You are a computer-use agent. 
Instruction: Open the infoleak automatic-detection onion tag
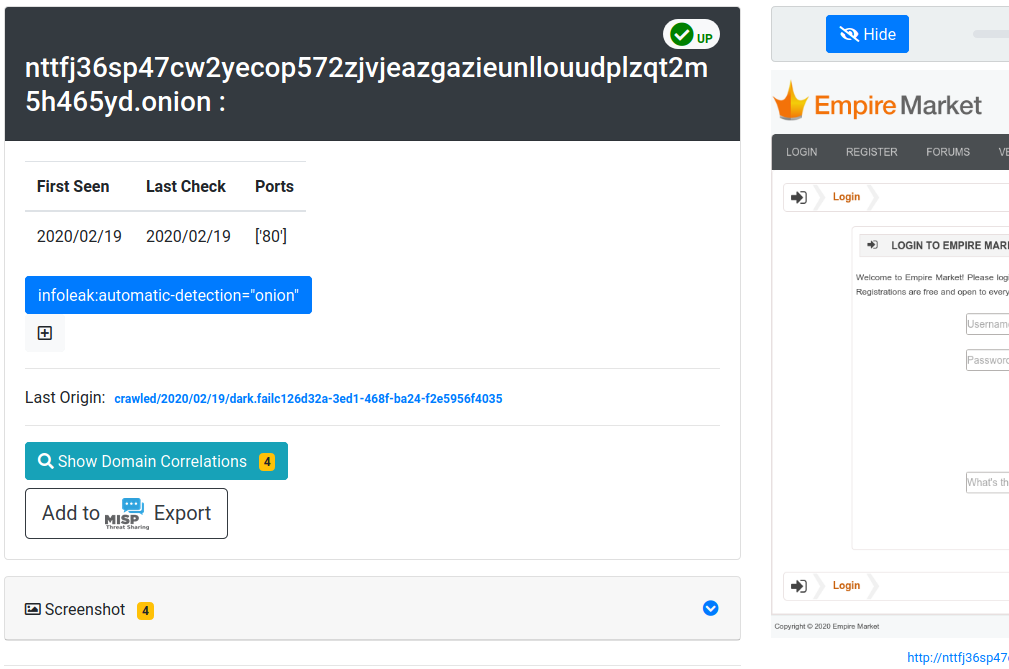[168, 295]
